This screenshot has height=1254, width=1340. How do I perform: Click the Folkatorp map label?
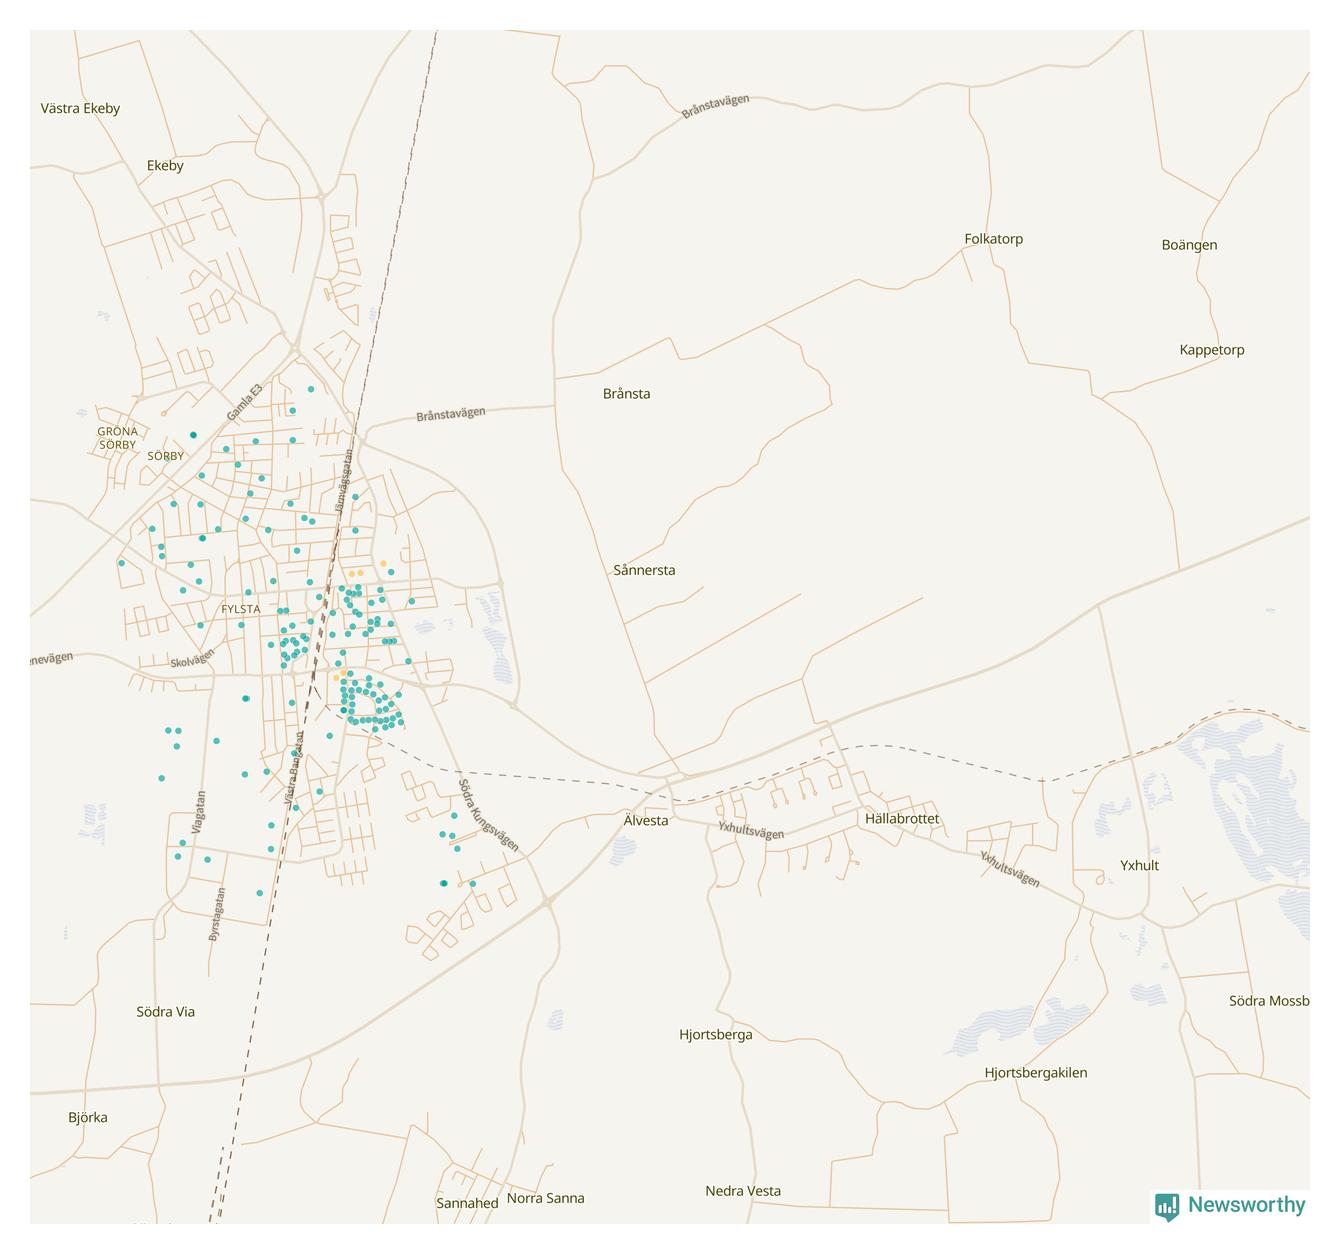993,239
